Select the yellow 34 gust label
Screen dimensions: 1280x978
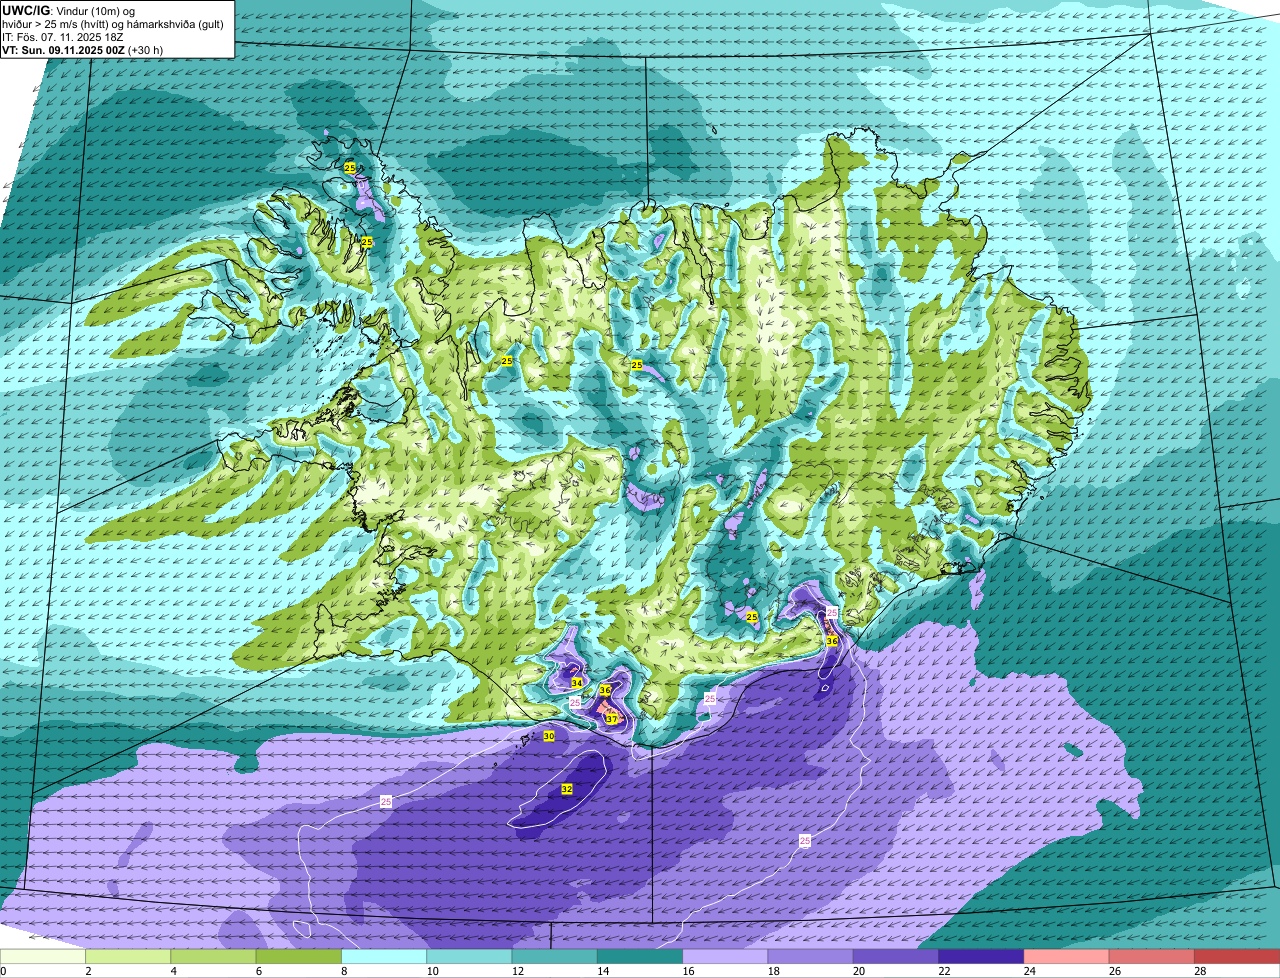point(577,682)
